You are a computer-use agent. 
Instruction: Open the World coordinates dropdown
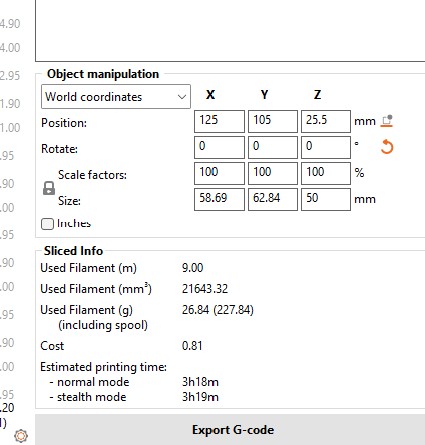[x=116, y=97]
